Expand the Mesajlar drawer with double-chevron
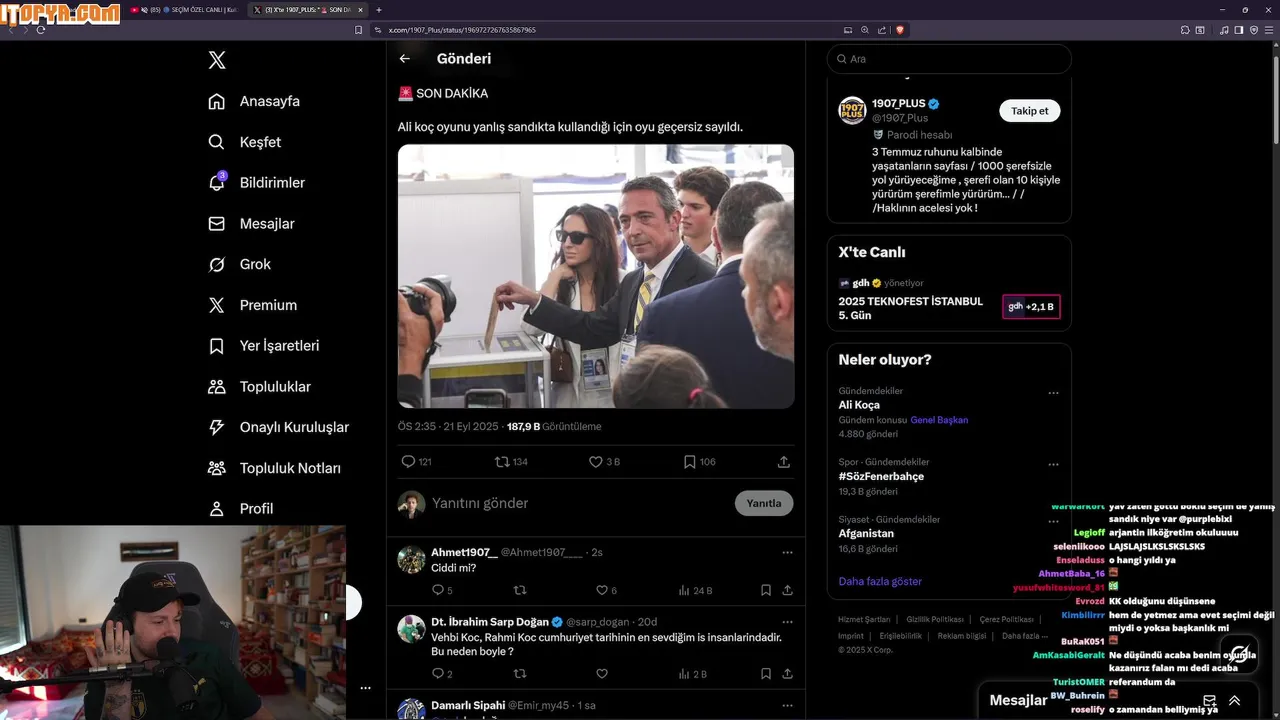 [1234, 700]
